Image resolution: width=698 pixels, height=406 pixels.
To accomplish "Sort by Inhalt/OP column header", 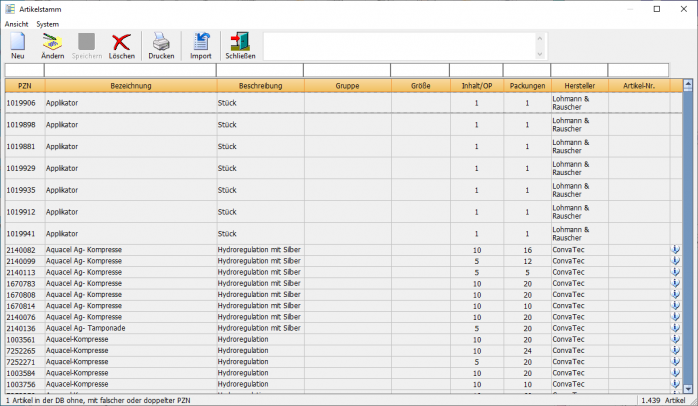I will (x=477, y=86).
